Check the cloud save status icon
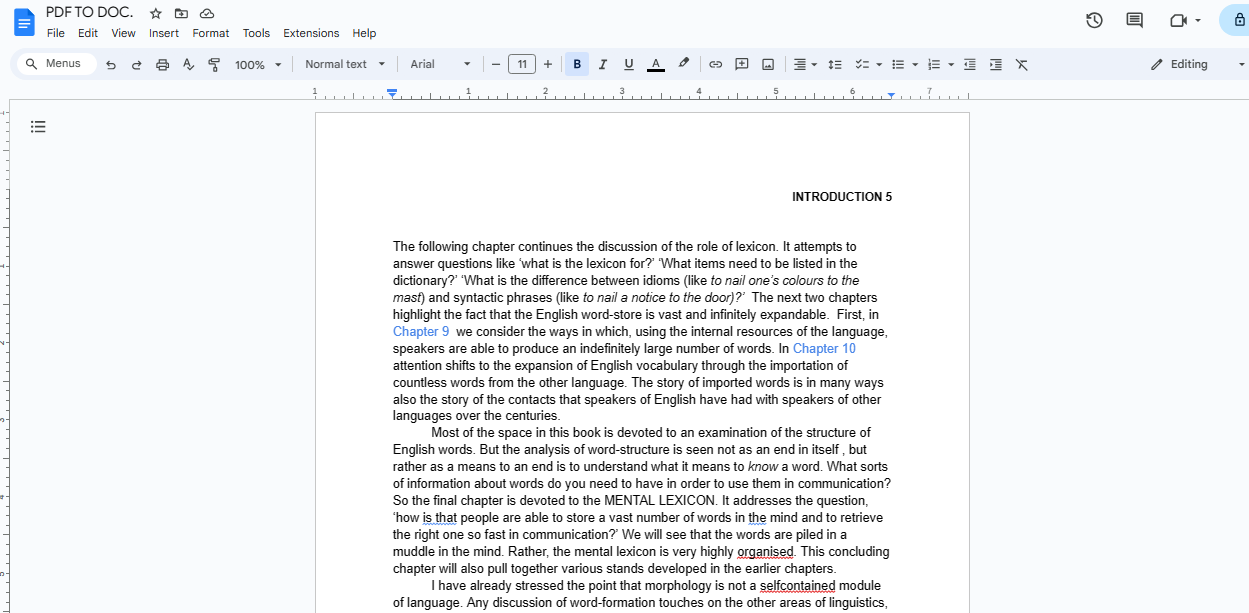This screenshot has width=1249, height=613. click(x=207, y=13)
